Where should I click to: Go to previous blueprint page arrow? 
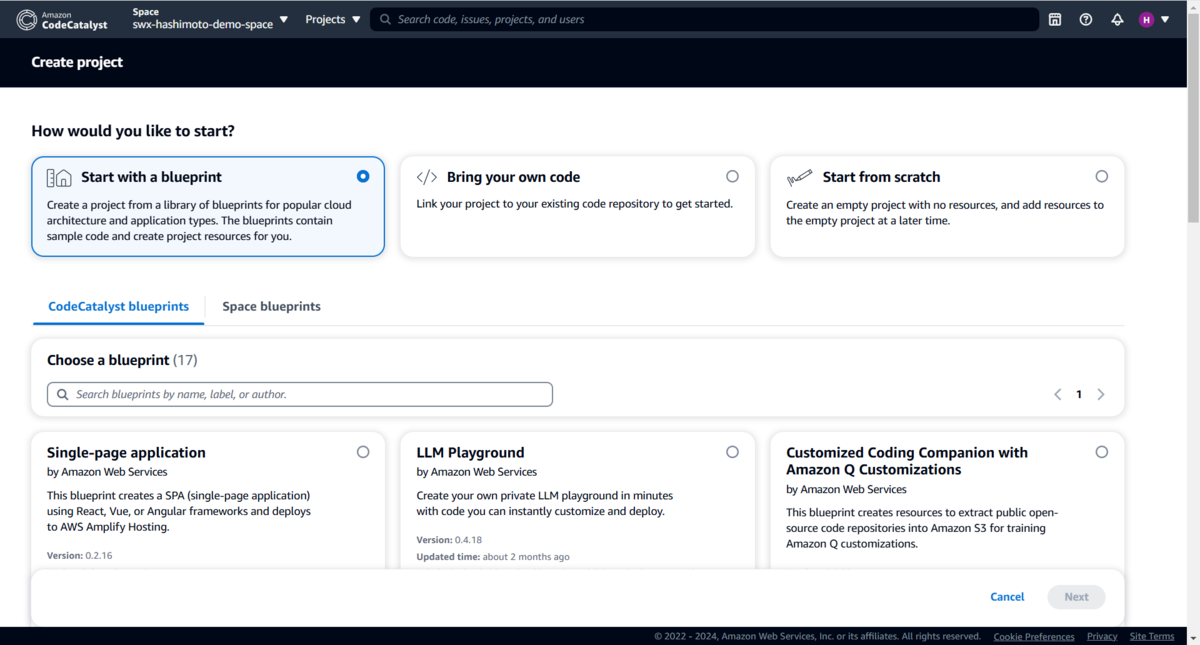click(x=1057, y=394)
